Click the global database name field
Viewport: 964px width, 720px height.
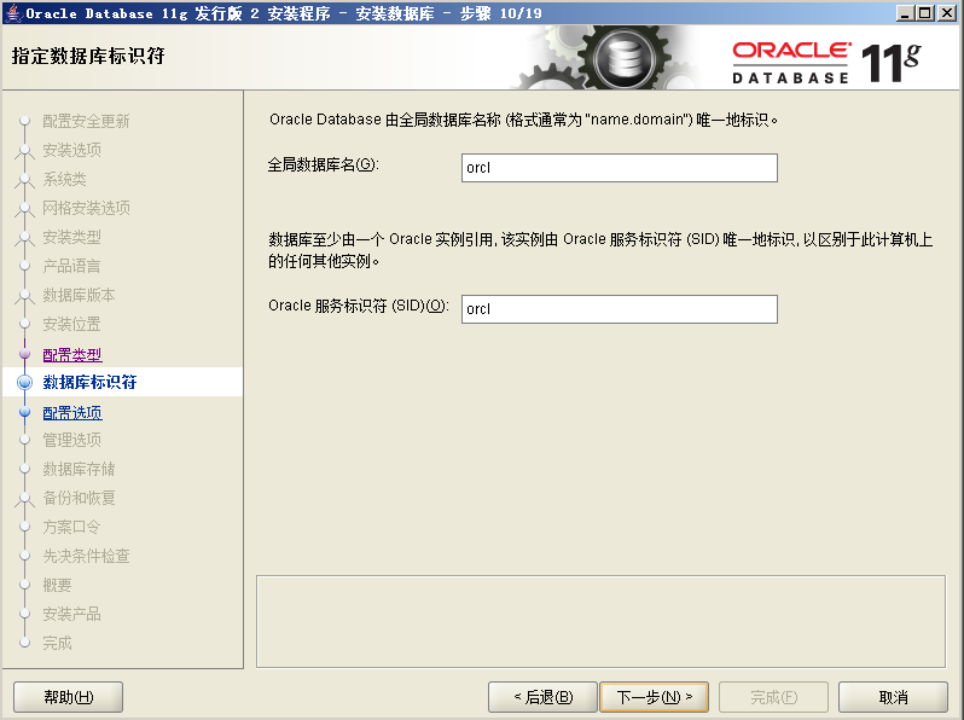619,168
